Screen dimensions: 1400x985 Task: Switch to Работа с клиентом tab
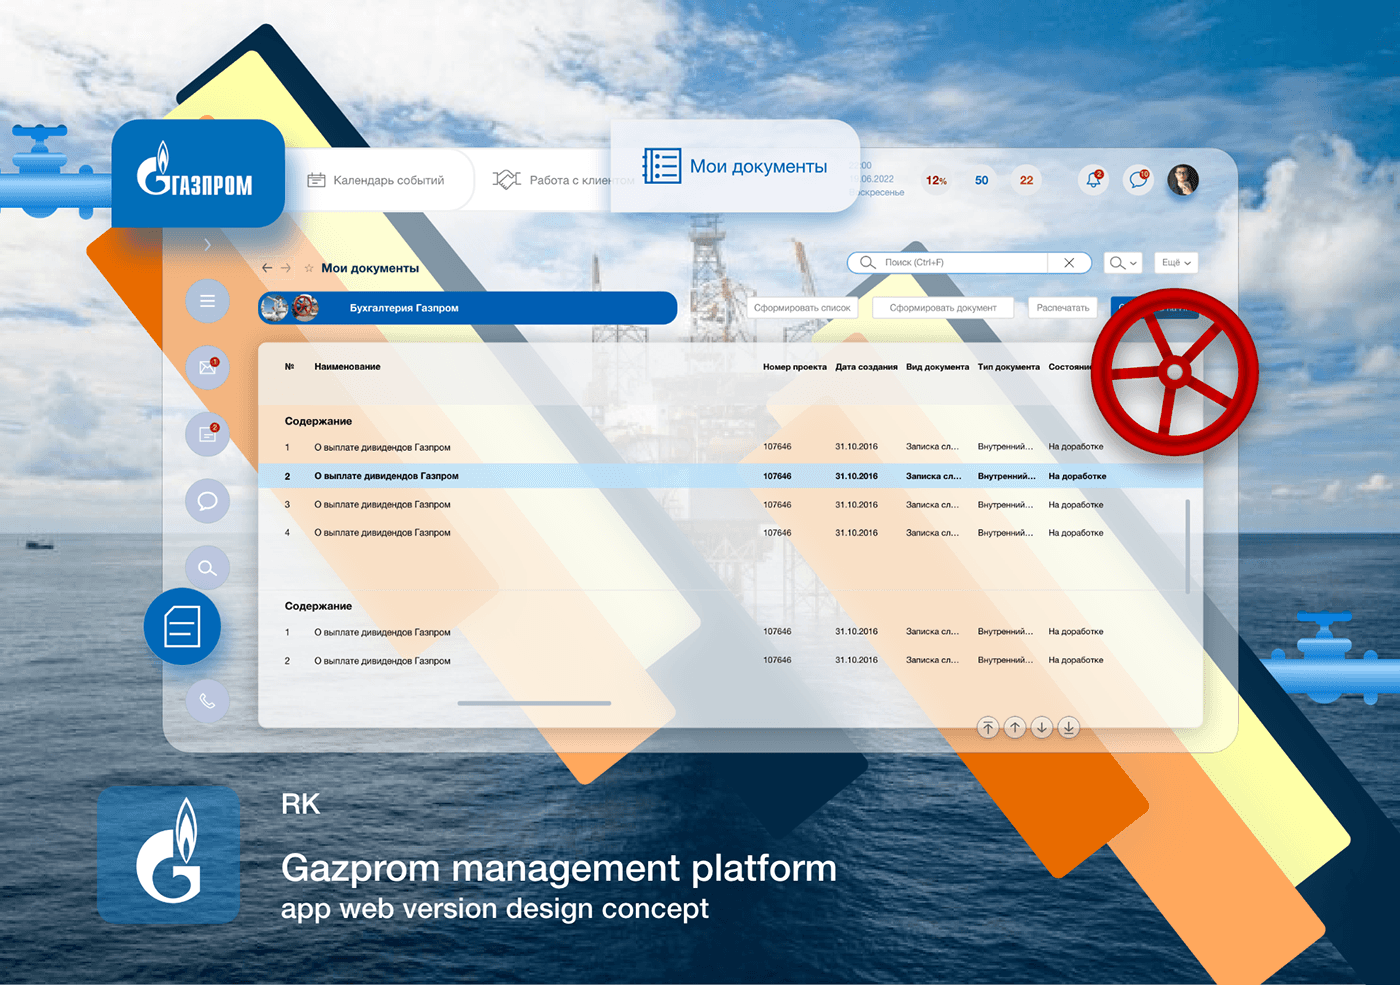(562, 180)
